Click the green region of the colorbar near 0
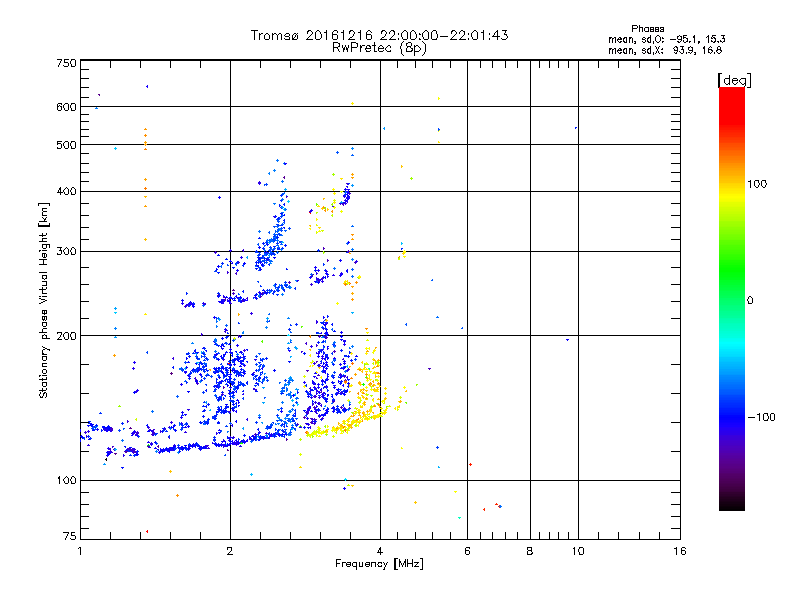800x600 pixels. pos(732,286)
